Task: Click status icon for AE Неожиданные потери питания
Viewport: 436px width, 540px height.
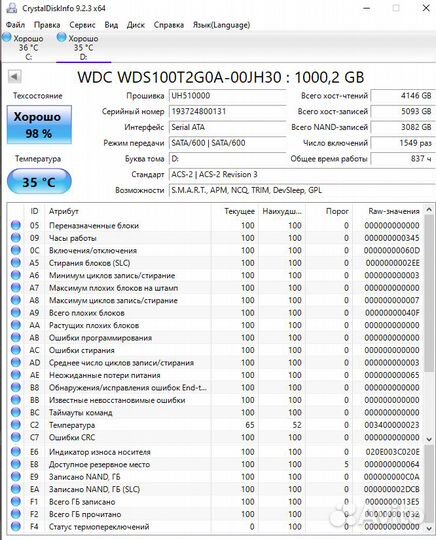Action: pos(15,375)
